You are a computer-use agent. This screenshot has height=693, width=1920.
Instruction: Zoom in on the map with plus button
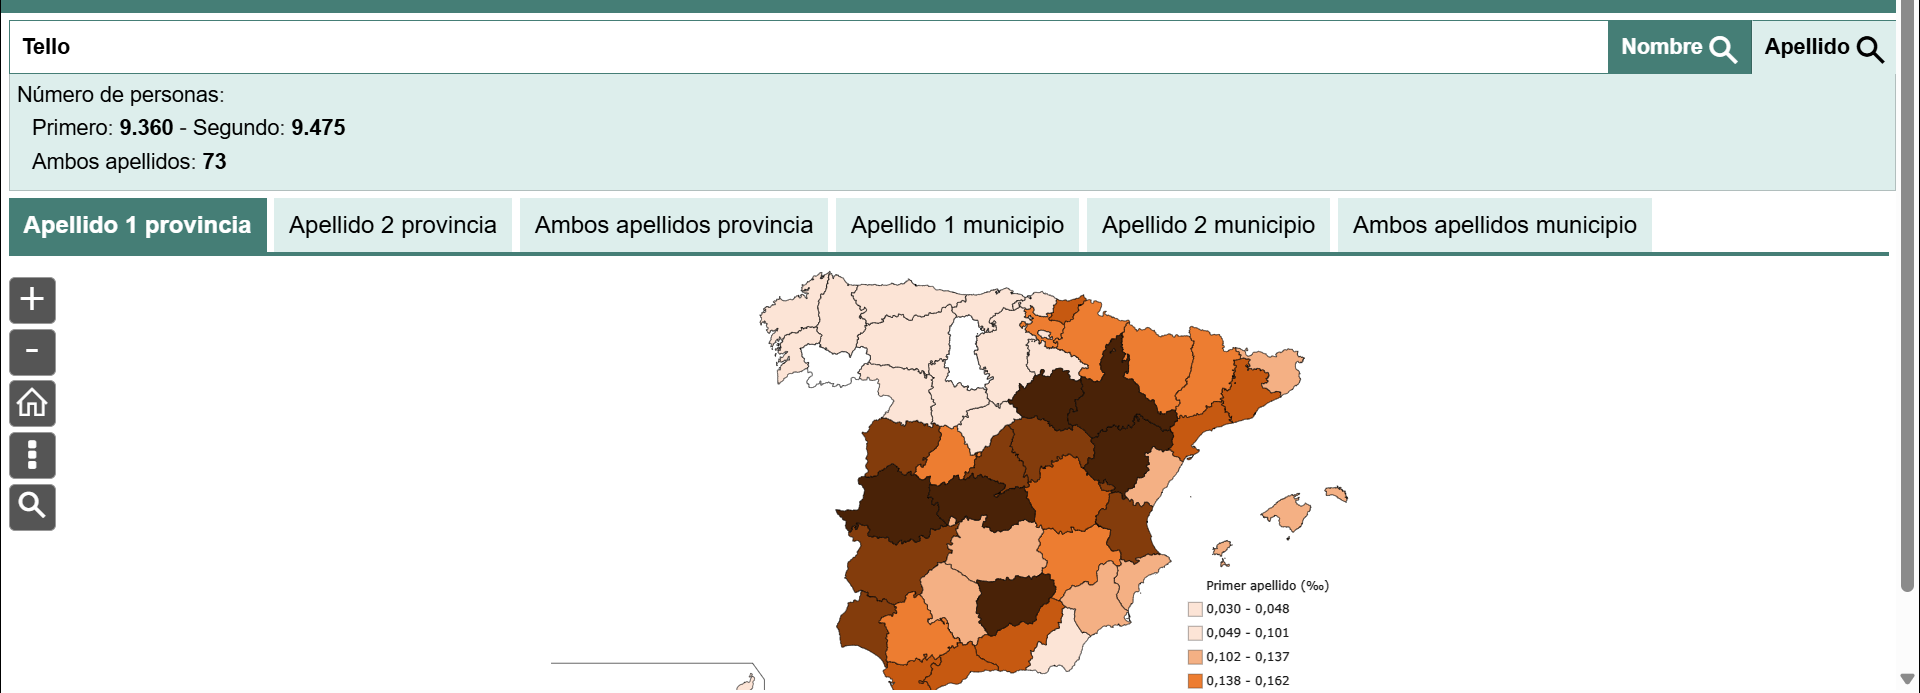tap(32, 300)
